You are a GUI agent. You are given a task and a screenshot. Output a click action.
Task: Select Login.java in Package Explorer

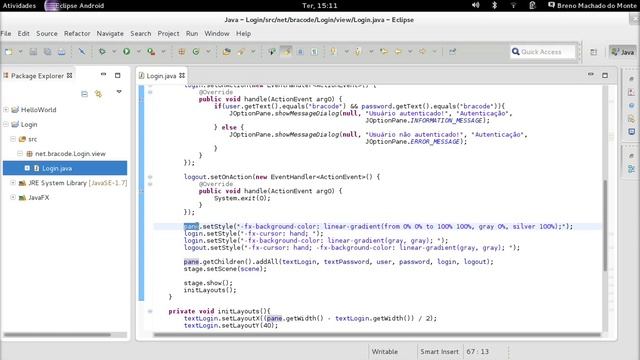coord(65,168)
